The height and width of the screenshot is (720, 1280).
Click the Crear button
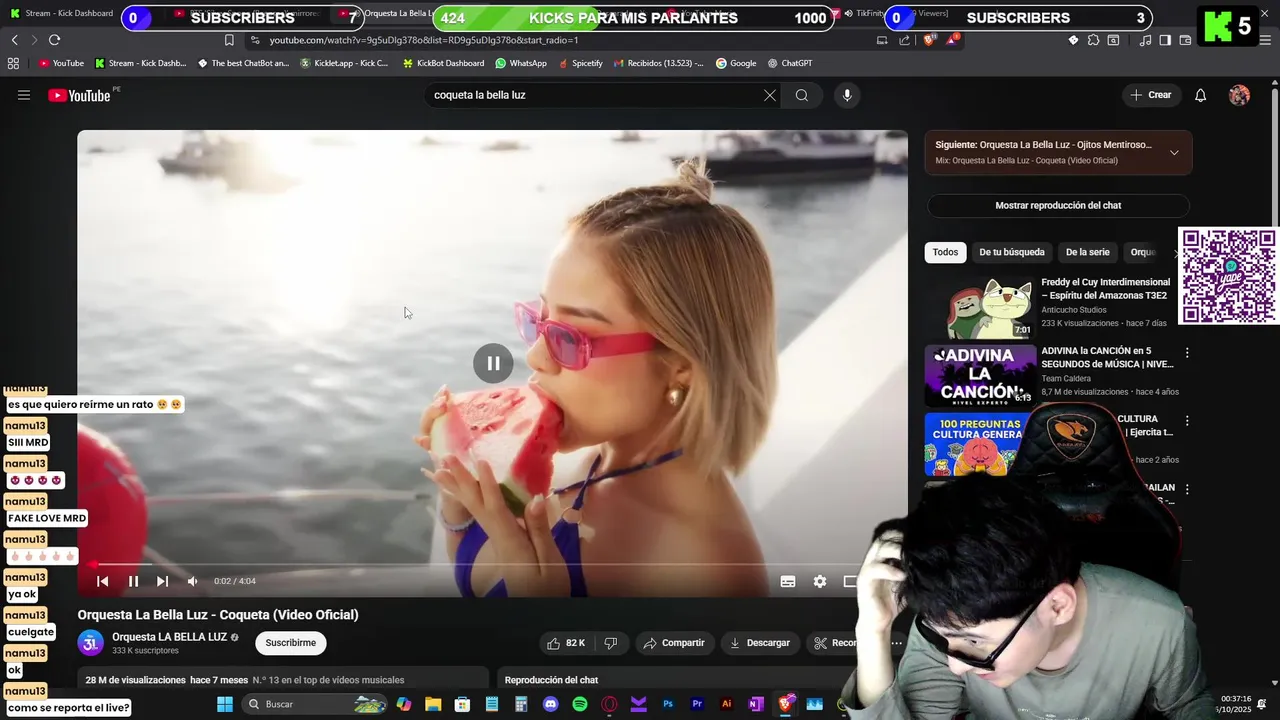coord(1151,95)
